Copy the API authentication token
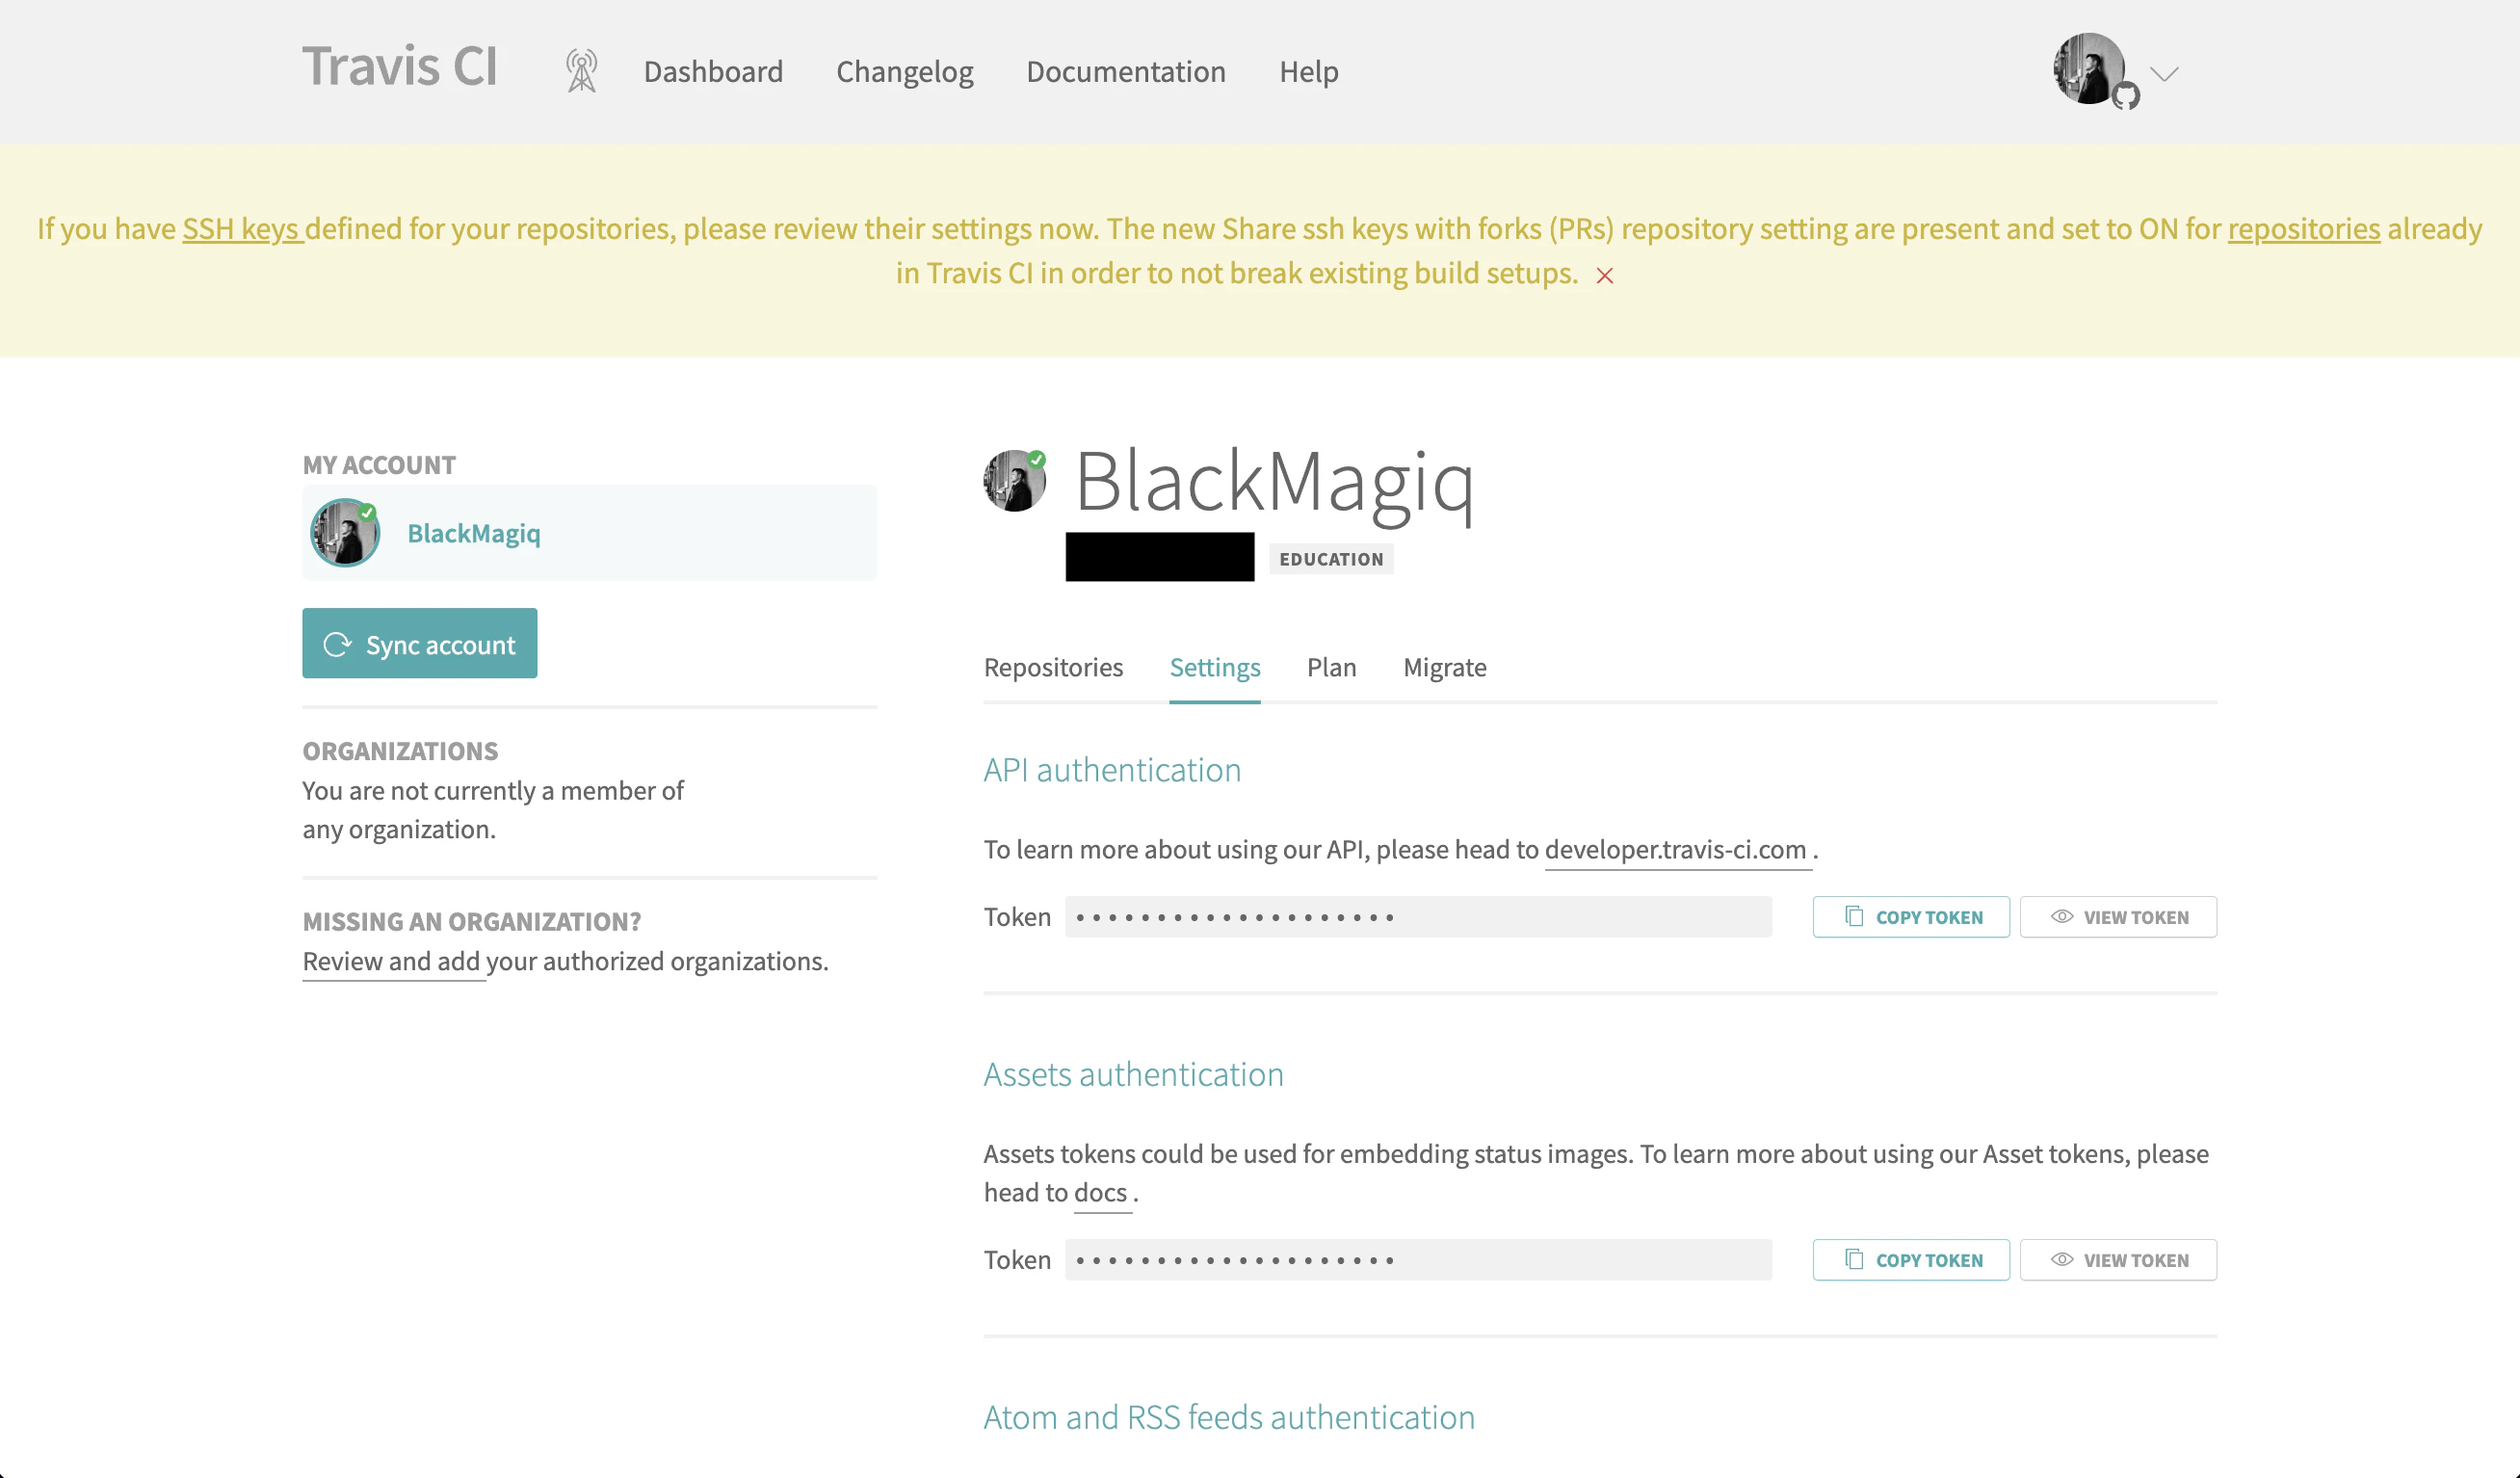The height and width of the screenshot is (1478, 2520). coord(1911,917)
